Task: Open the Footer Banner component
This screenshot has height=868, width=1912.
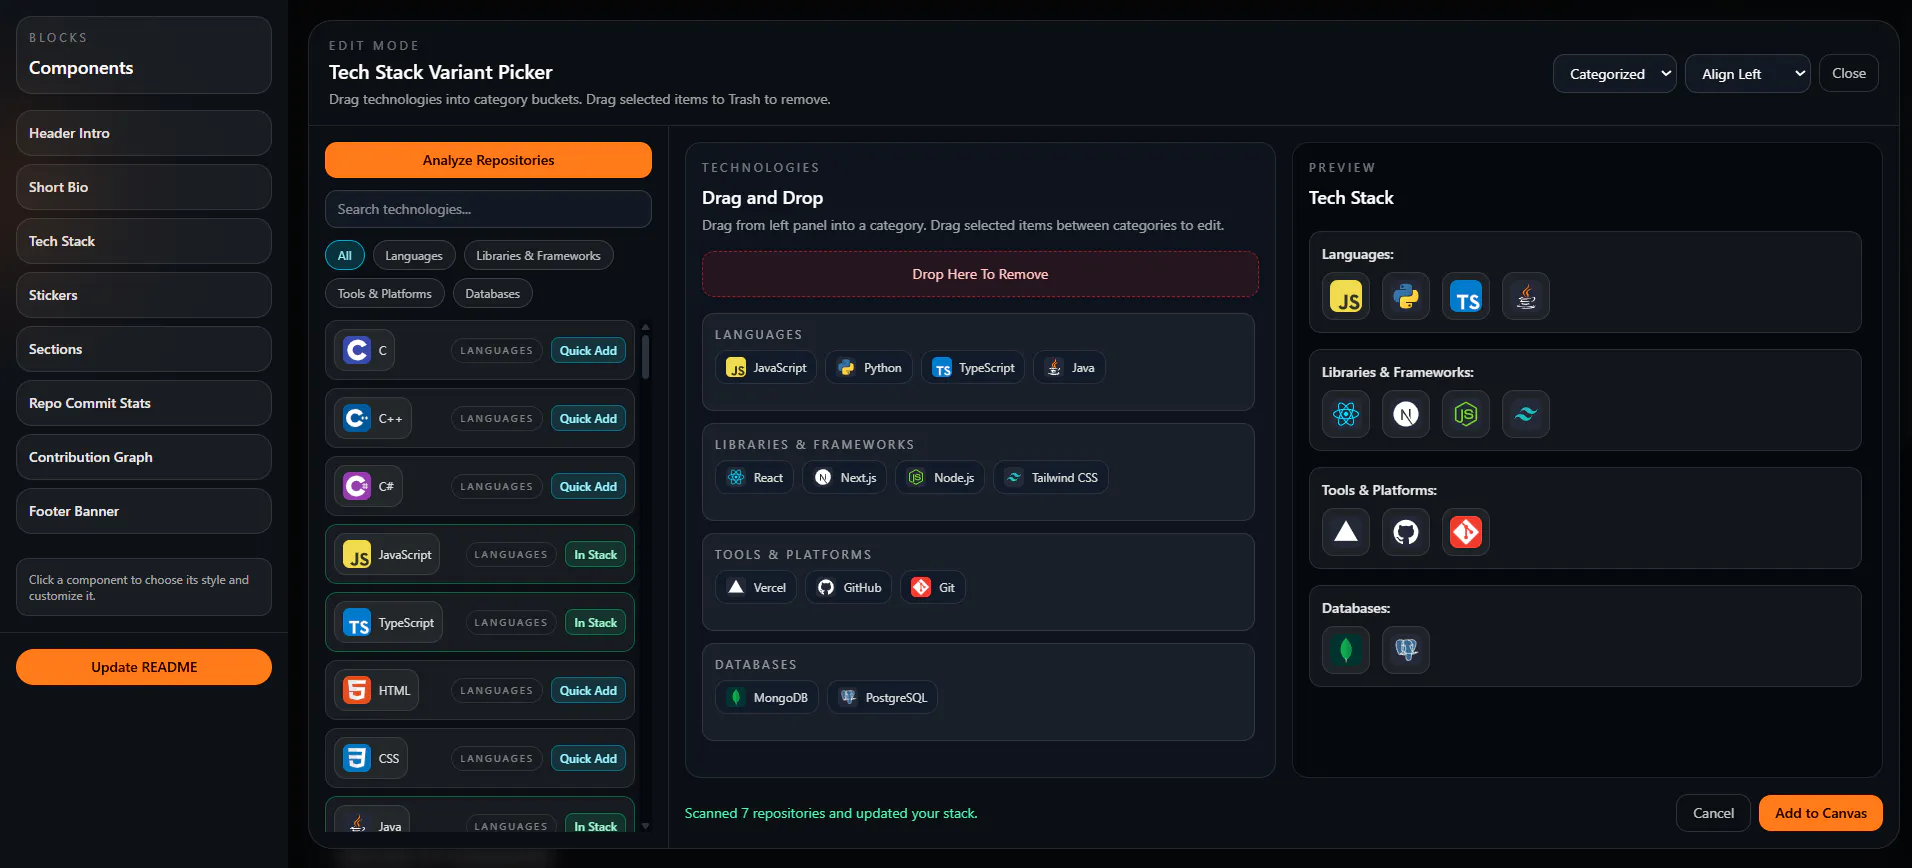Action: (144, 511)
